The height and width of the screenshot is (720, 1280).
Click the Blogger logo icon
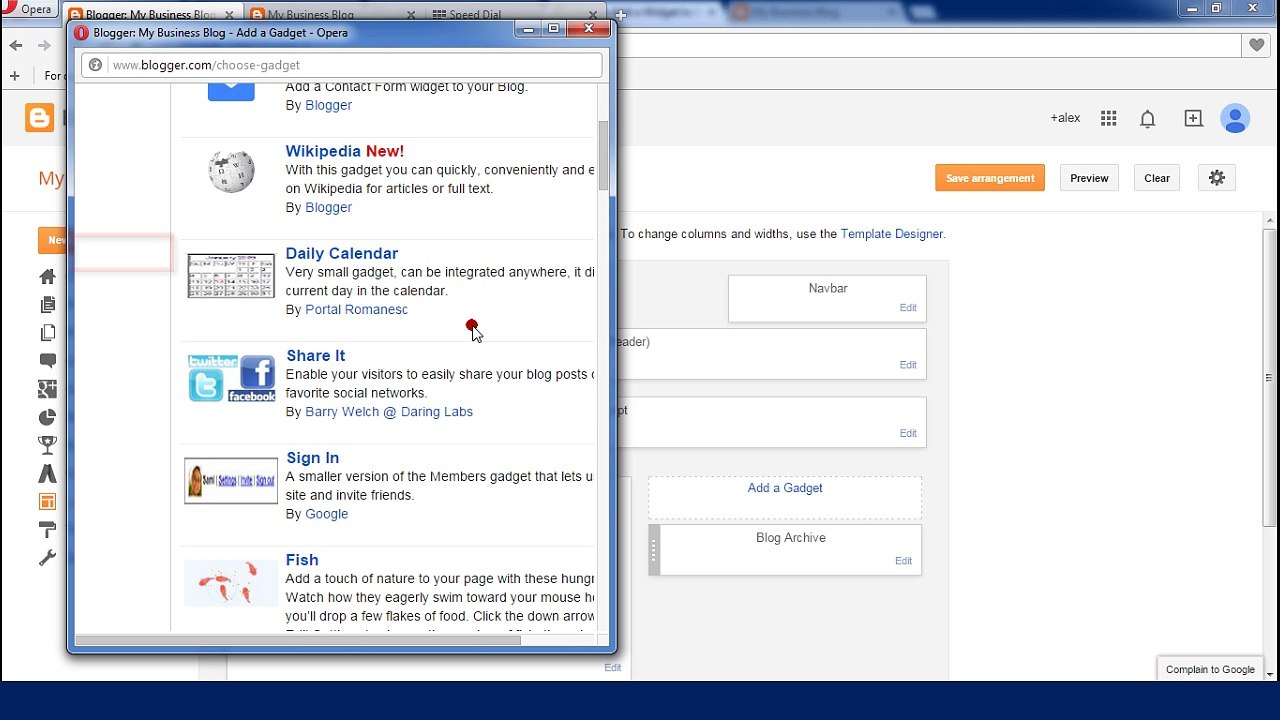point(39,118)
